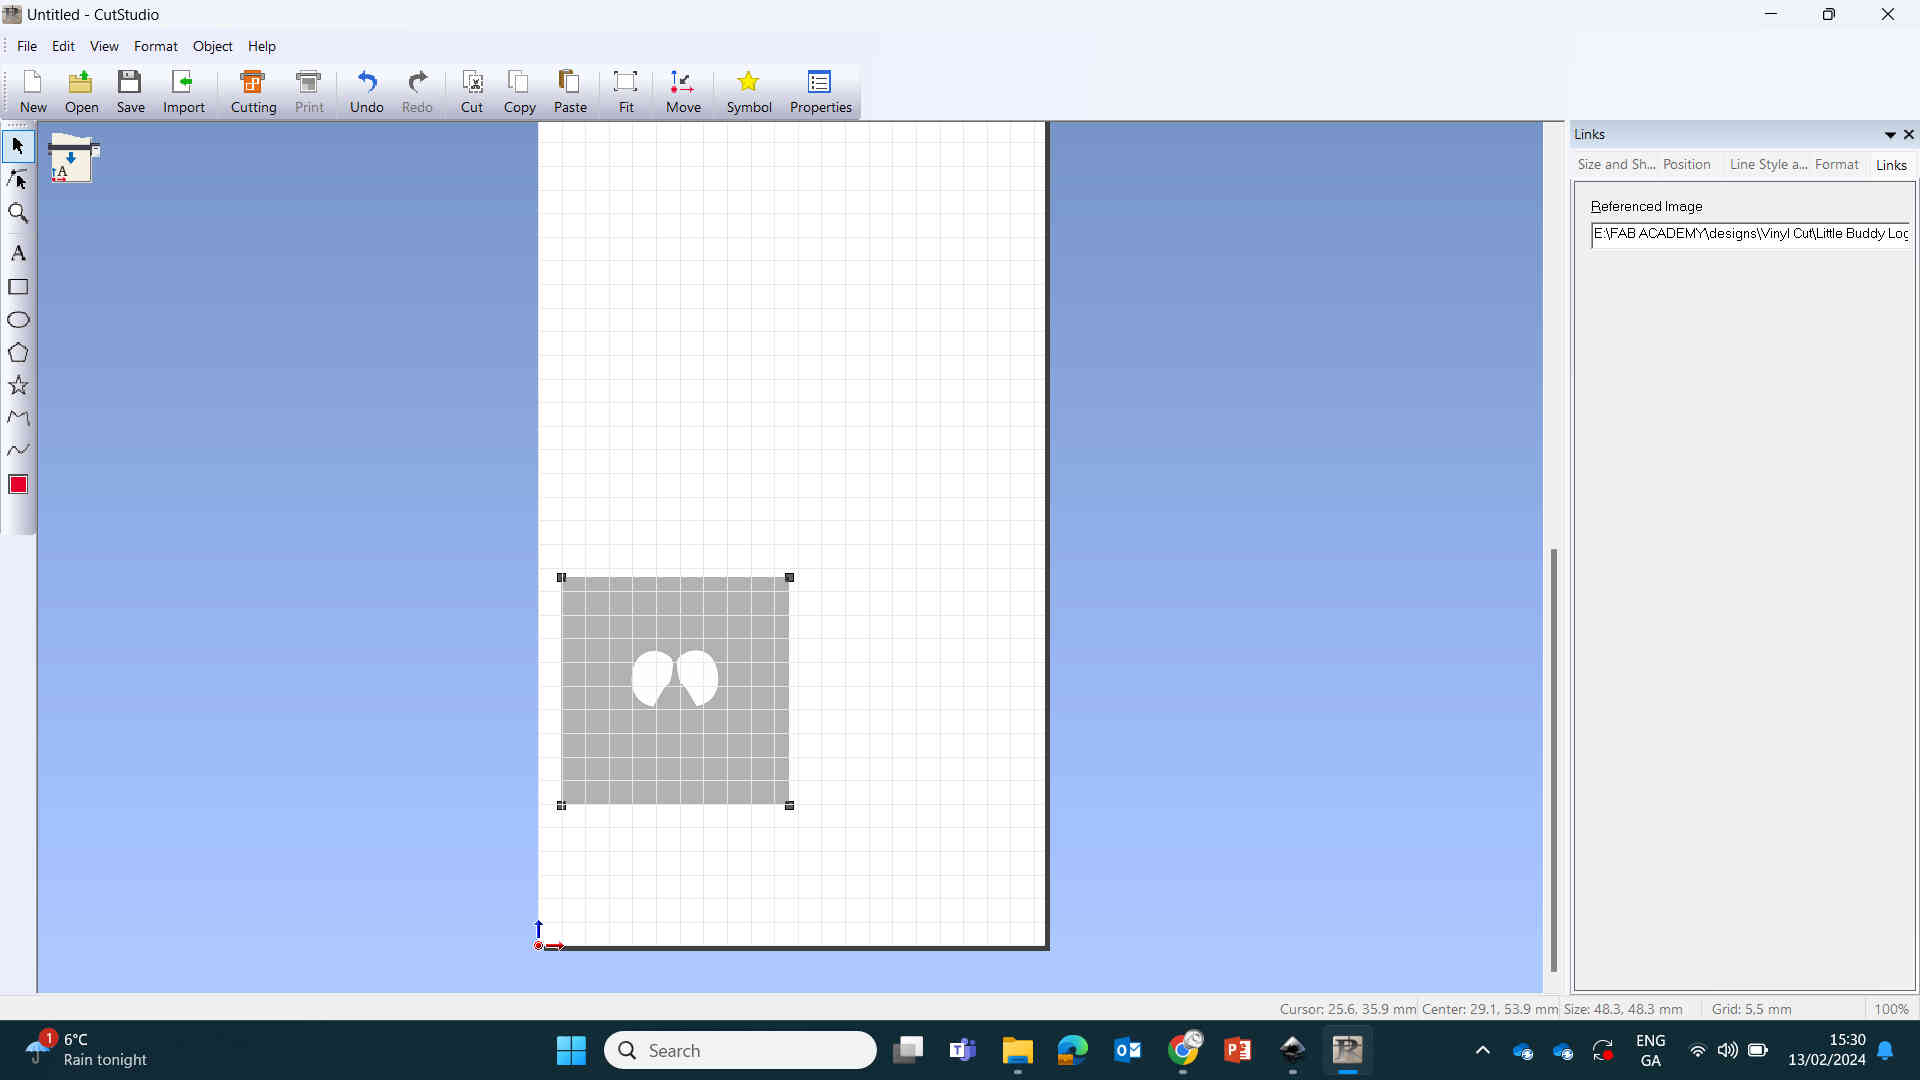
Task: Paste from clipboard
Action: tap(570, 92)
